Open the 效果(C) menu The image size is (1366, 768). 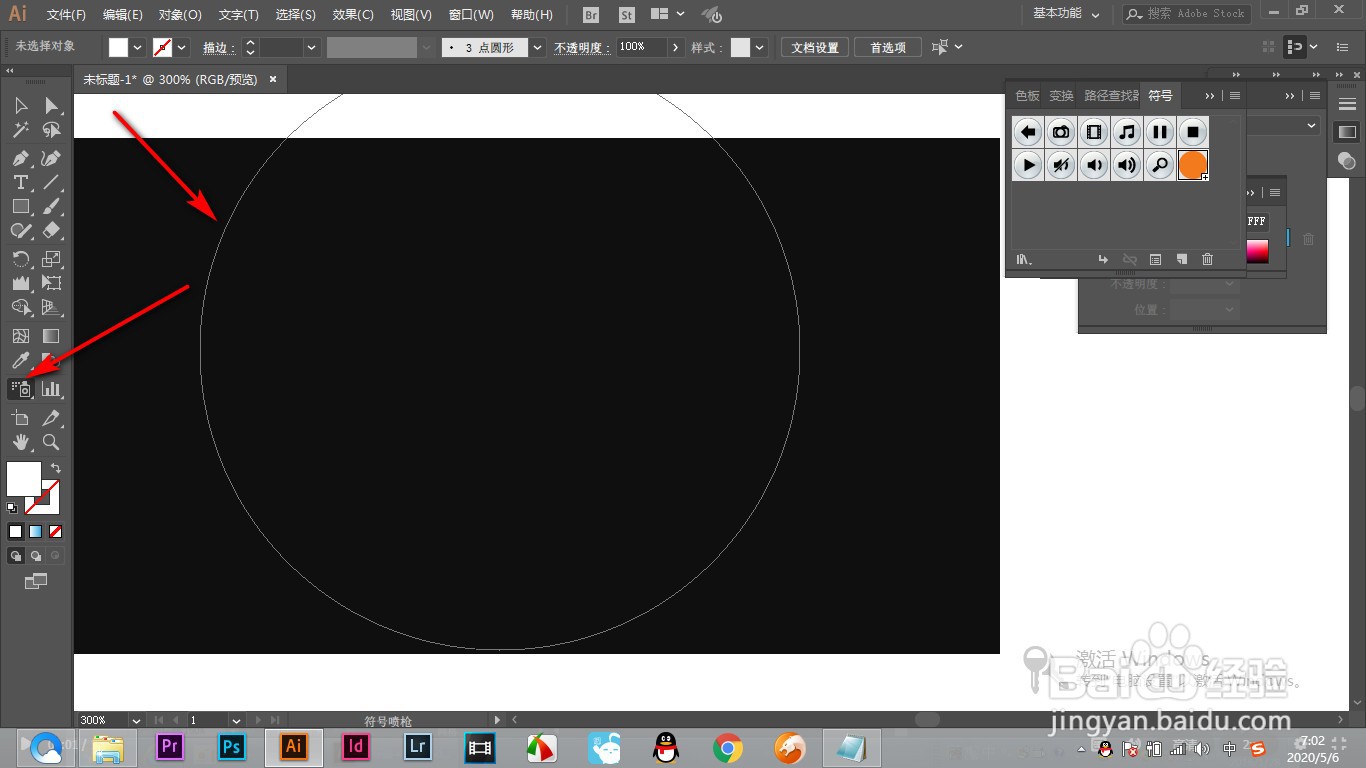tap(353, 15)
